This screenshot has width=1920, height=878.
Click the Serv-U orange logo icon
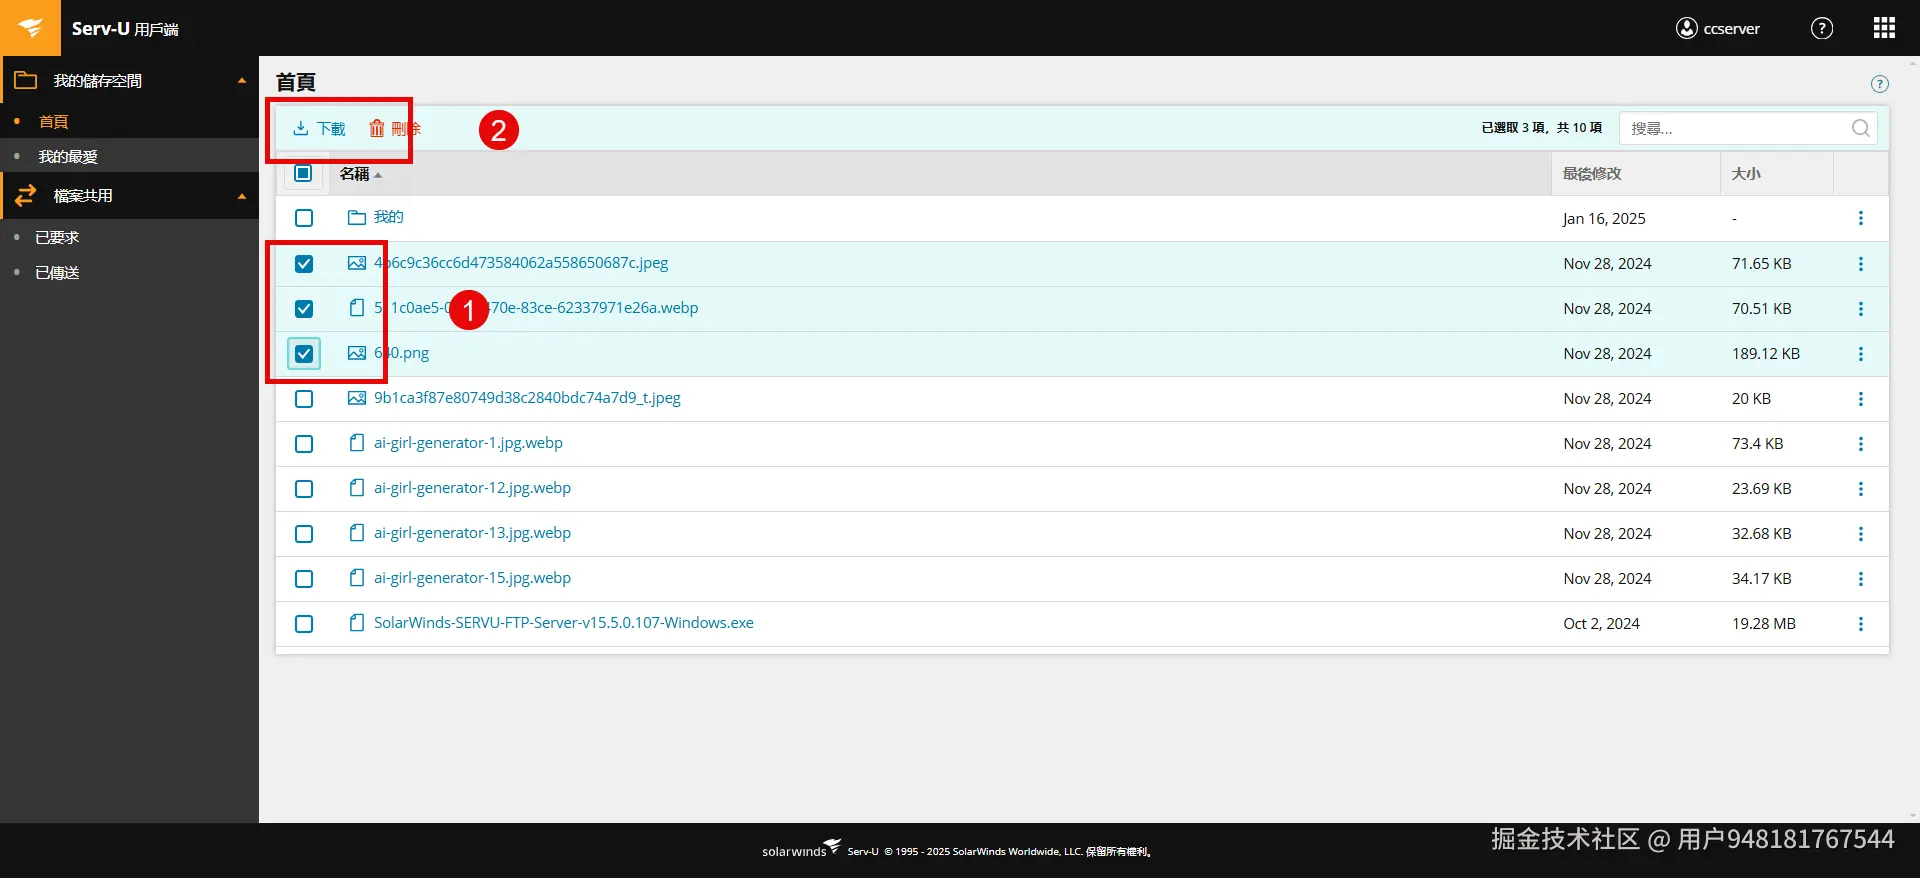pos(30,28)
